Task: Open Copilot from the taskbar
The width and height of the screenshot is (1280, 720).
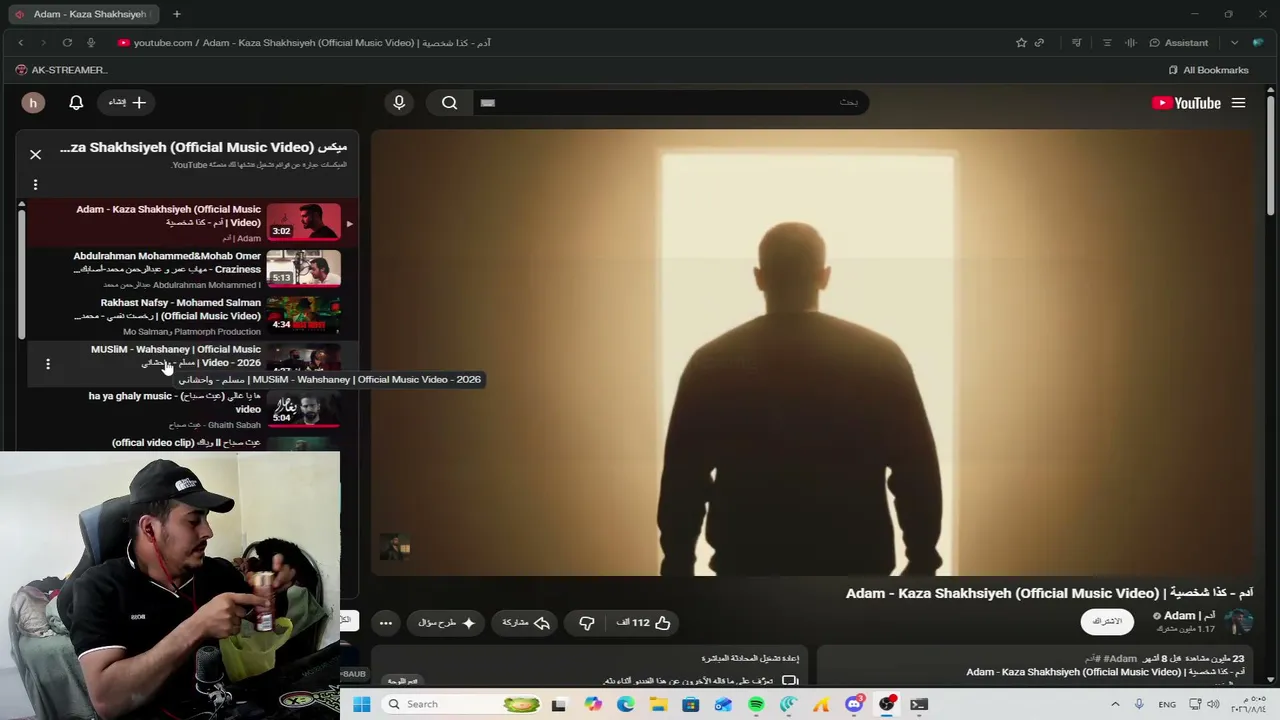Action: coord(593,704)
